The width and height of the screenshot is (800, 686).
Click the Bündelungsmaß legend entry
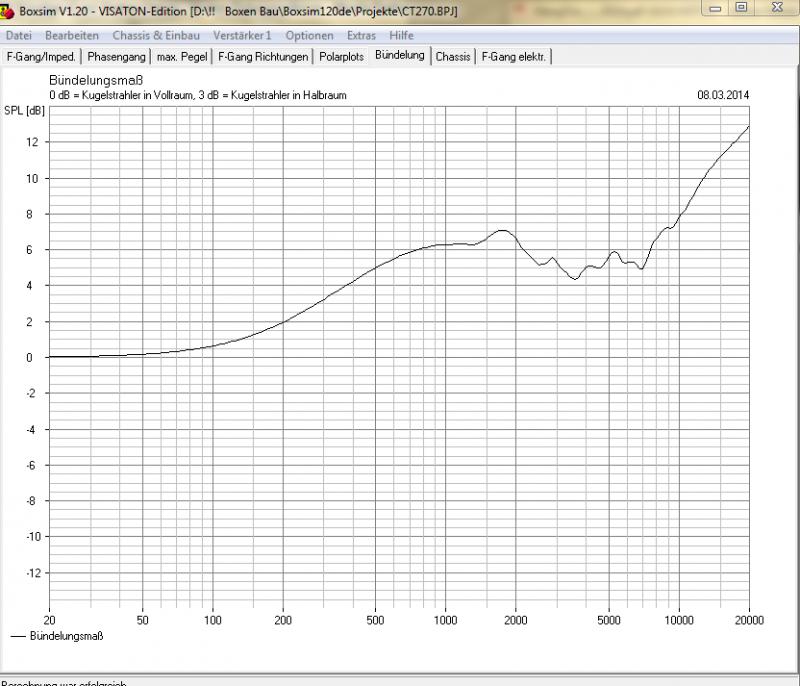[57, 636]
